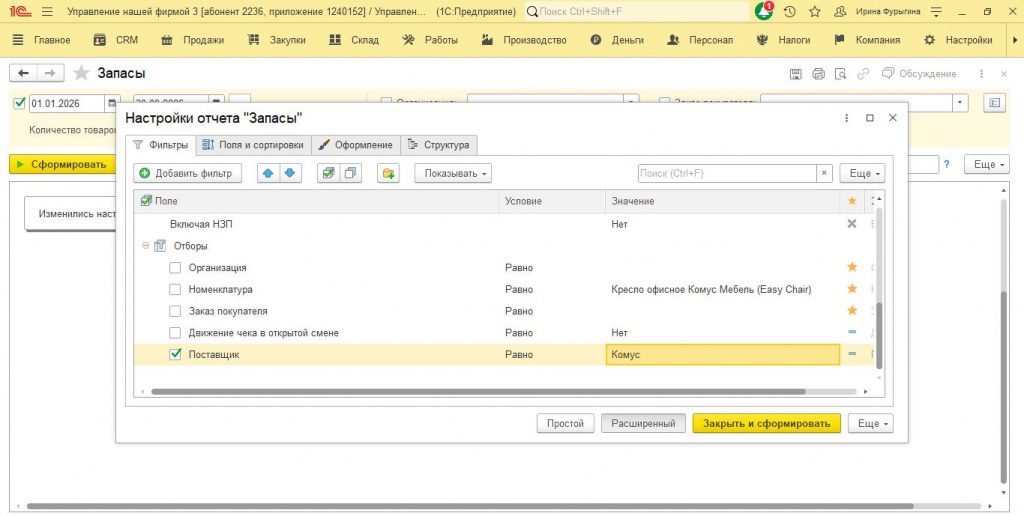Open Еще menu at dialog bottom
The image size is (1024, 516).
pyautogui.click(x=871, y=423)
